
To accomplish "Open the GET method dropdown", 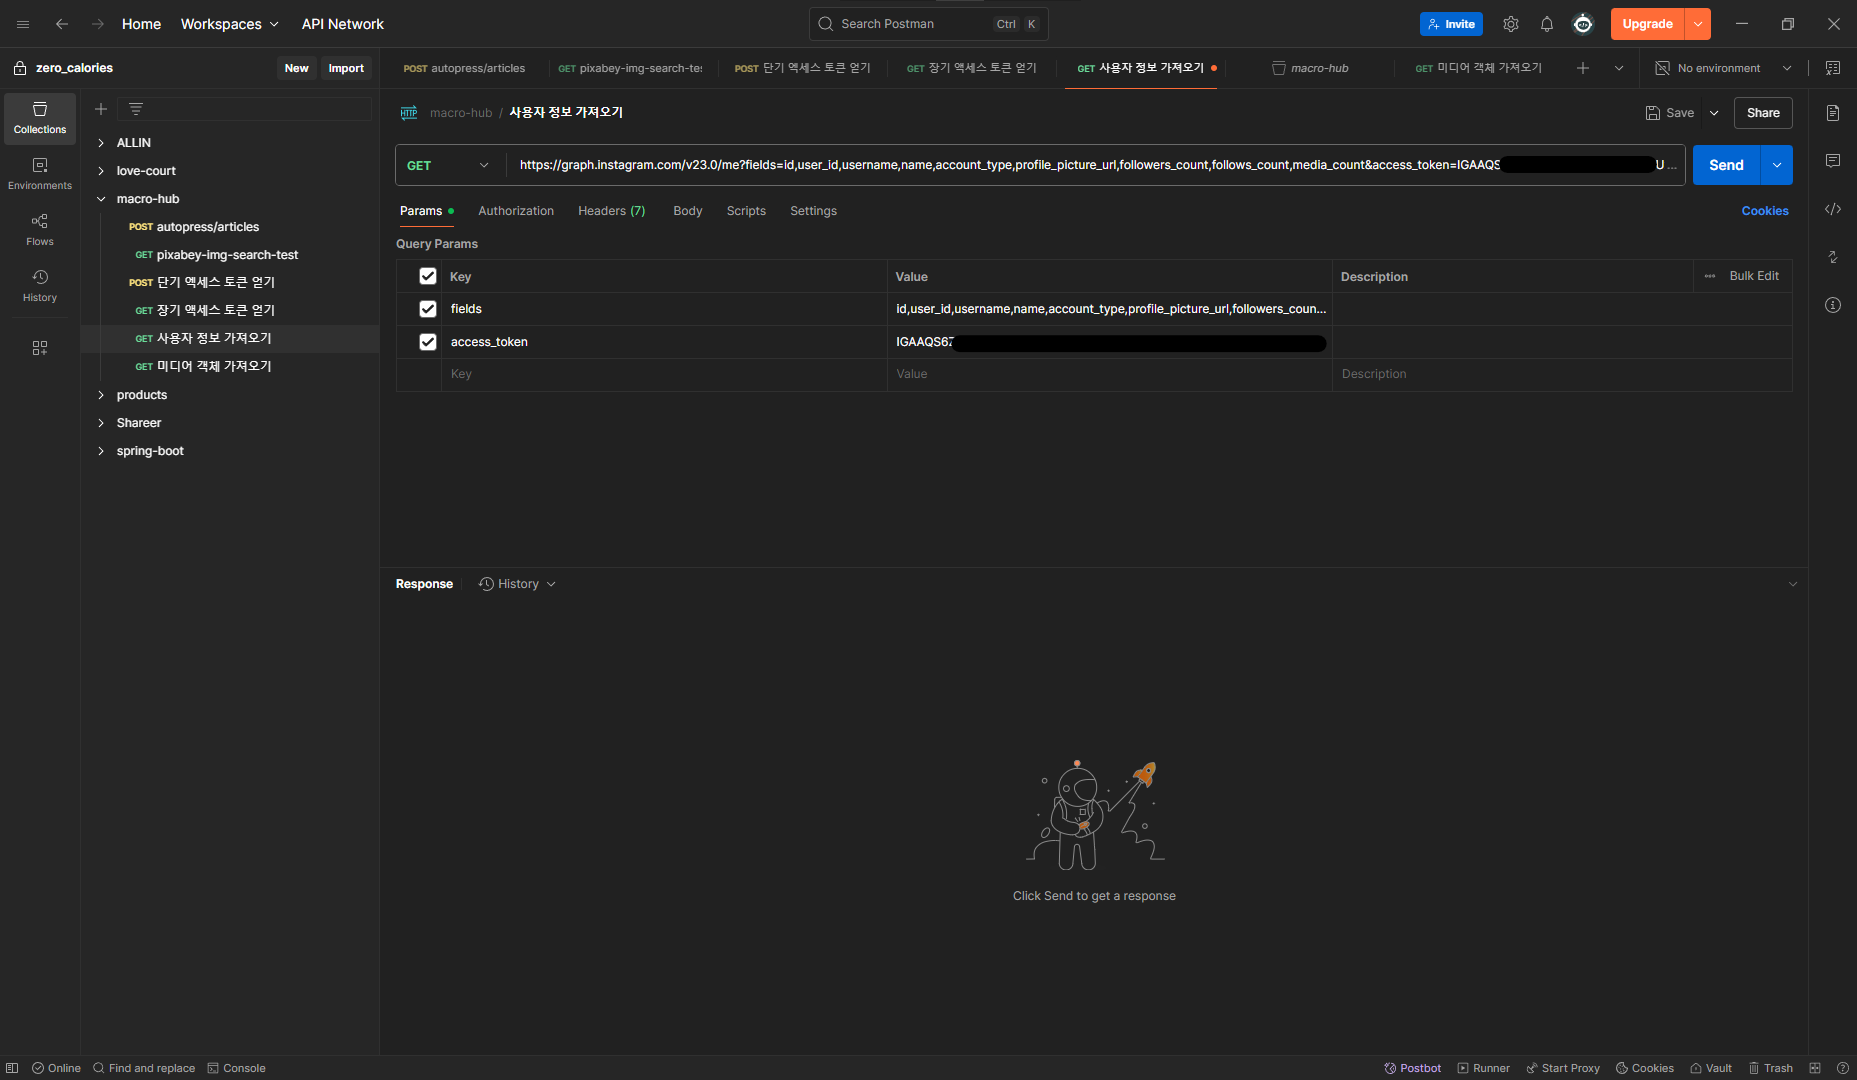I will tap(450, 165).
